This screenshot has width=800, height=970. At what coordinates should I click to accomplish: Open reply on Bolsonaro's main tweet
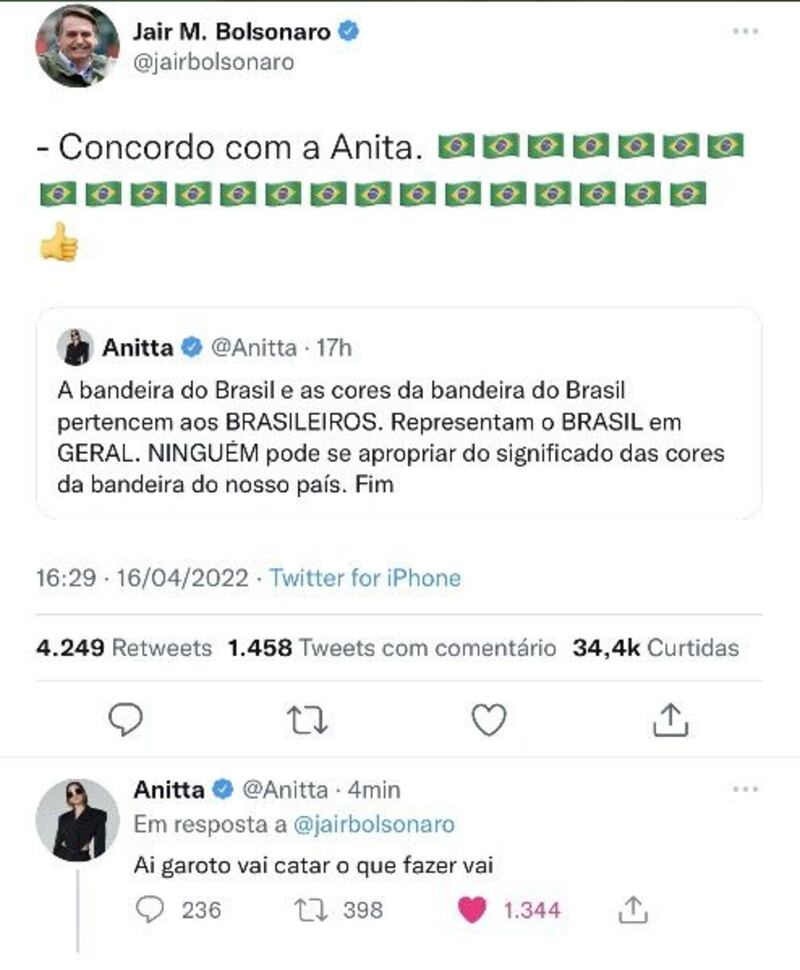tap(126, 719)
